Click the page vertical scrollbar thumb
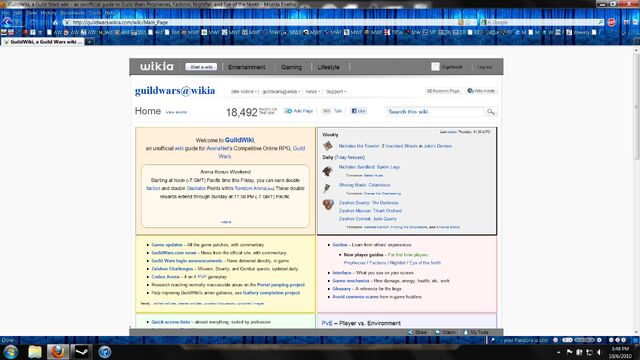The height and width of the screenshot is (360, 640). [x=636, y=108]
